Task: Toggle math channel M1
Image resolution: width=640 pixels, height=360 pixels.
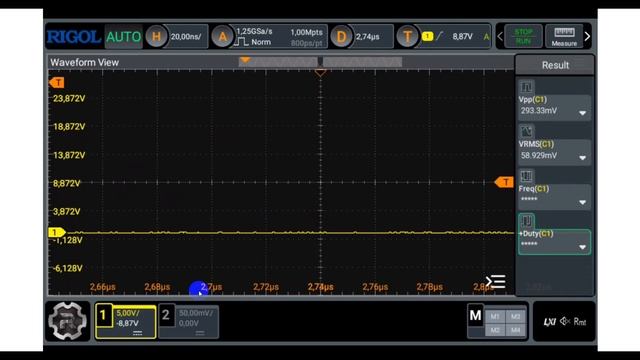Action: tap(495, 316)
